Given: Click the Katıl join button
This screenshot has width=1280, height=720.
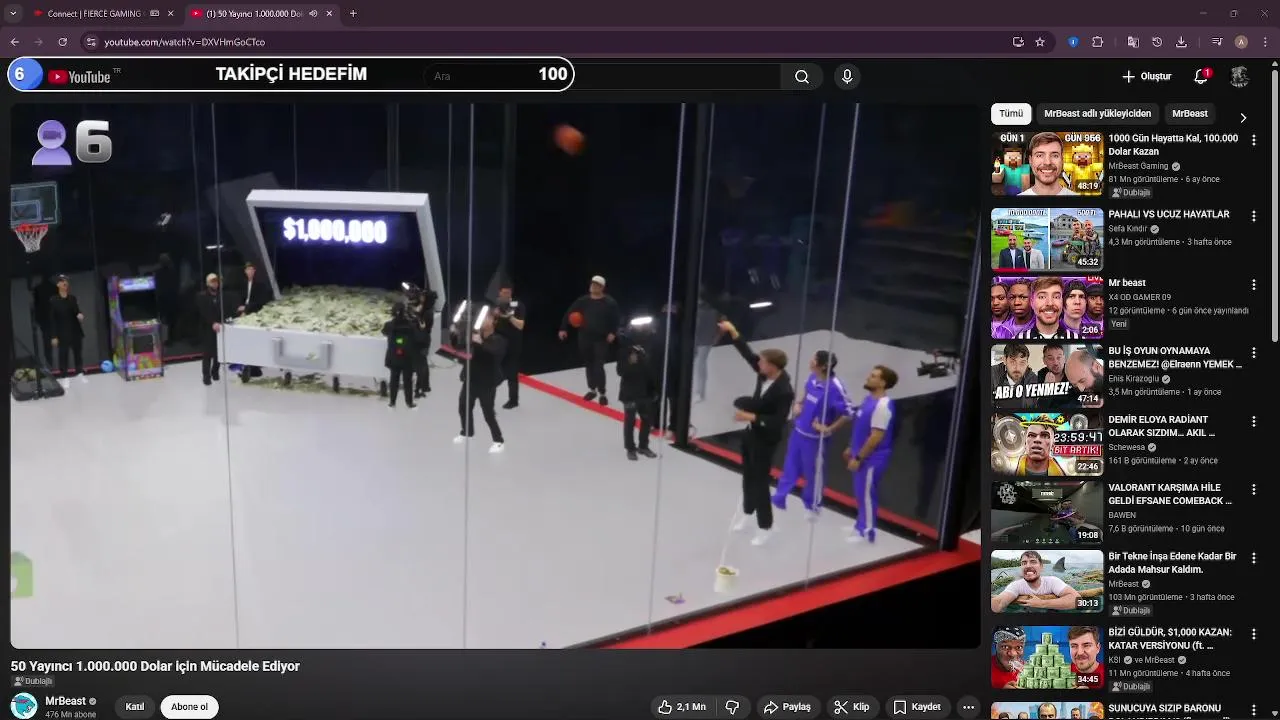Looking at the screenshot, I should 135,707.
